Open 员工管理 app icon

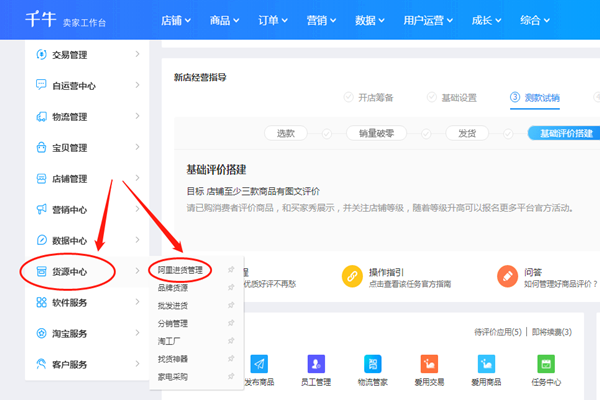coord(316,364)
